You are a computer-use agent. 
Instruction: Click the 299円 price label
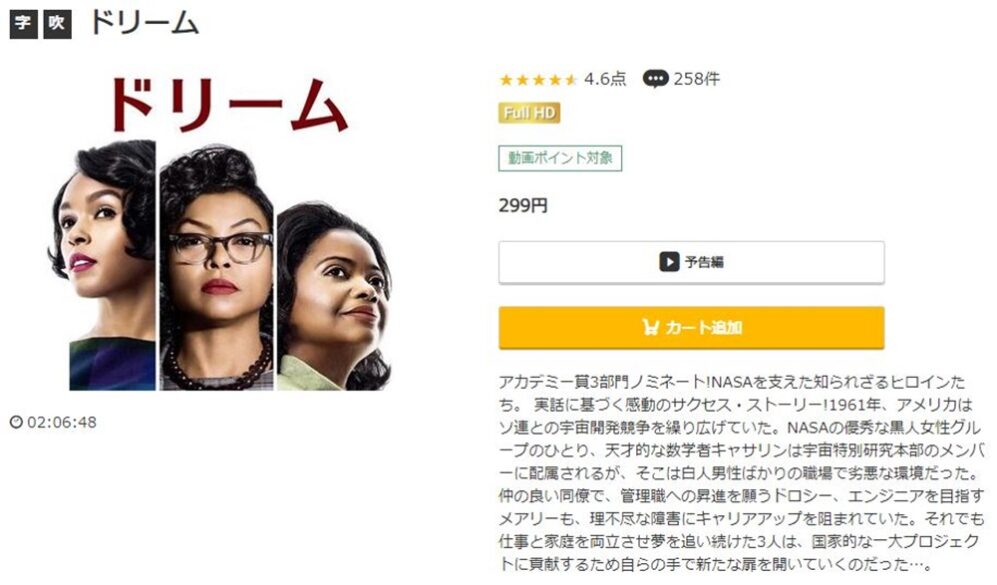point(523,205)
